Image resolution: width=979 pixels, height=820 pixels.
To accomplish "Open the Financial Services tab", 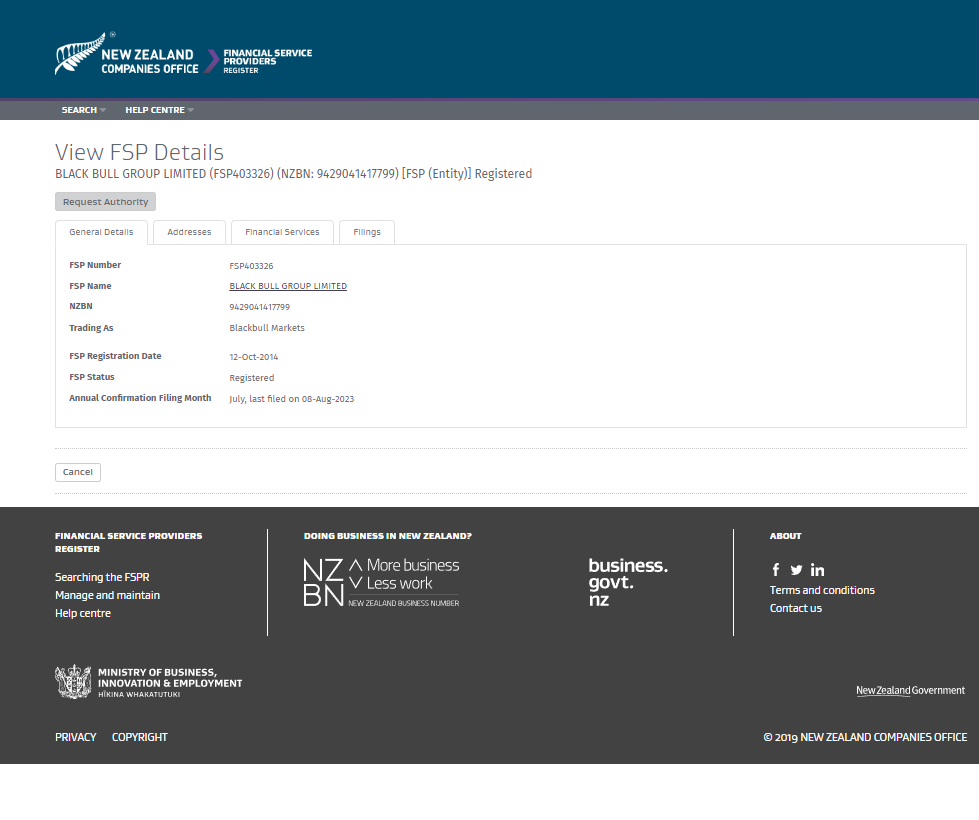I will point(282,232).
